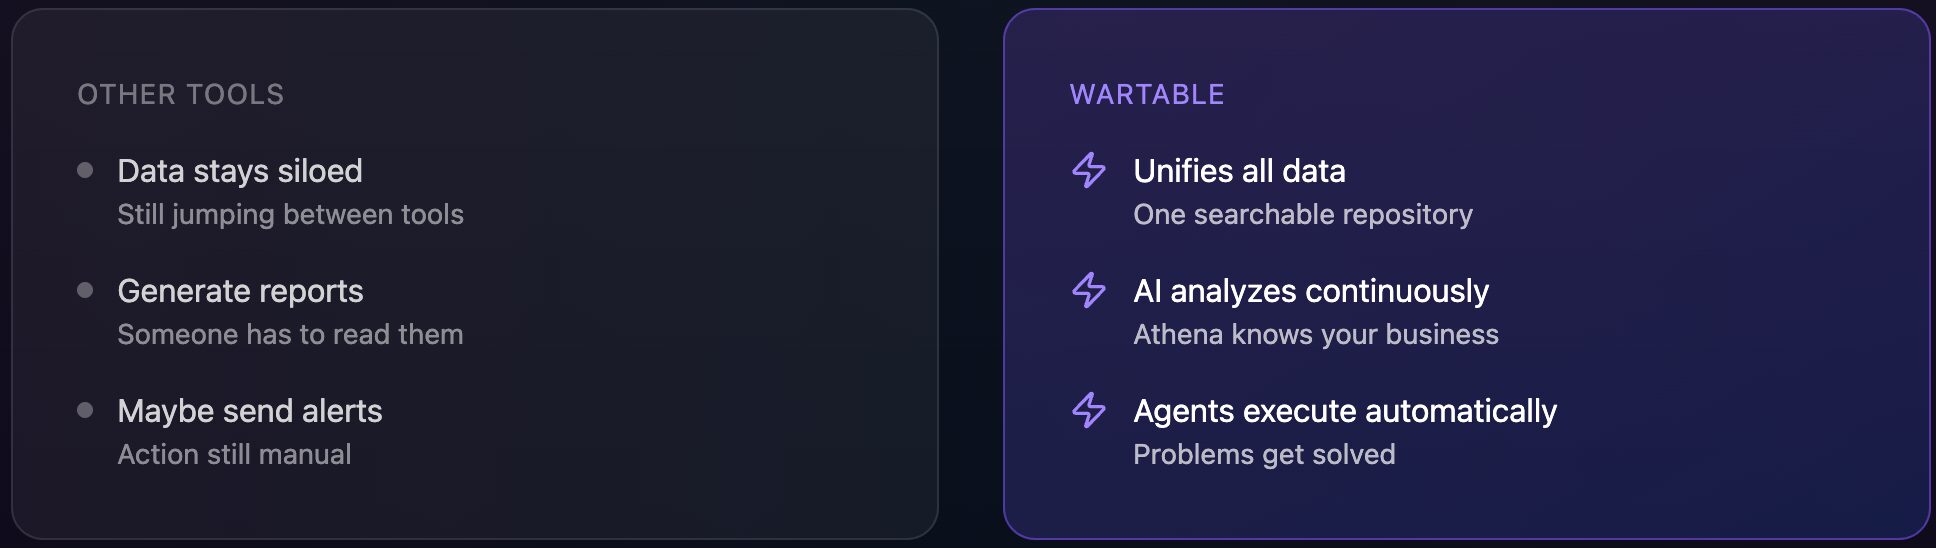
Task: Select the OTHER TOOLS heading
Action: pos(180,94)
